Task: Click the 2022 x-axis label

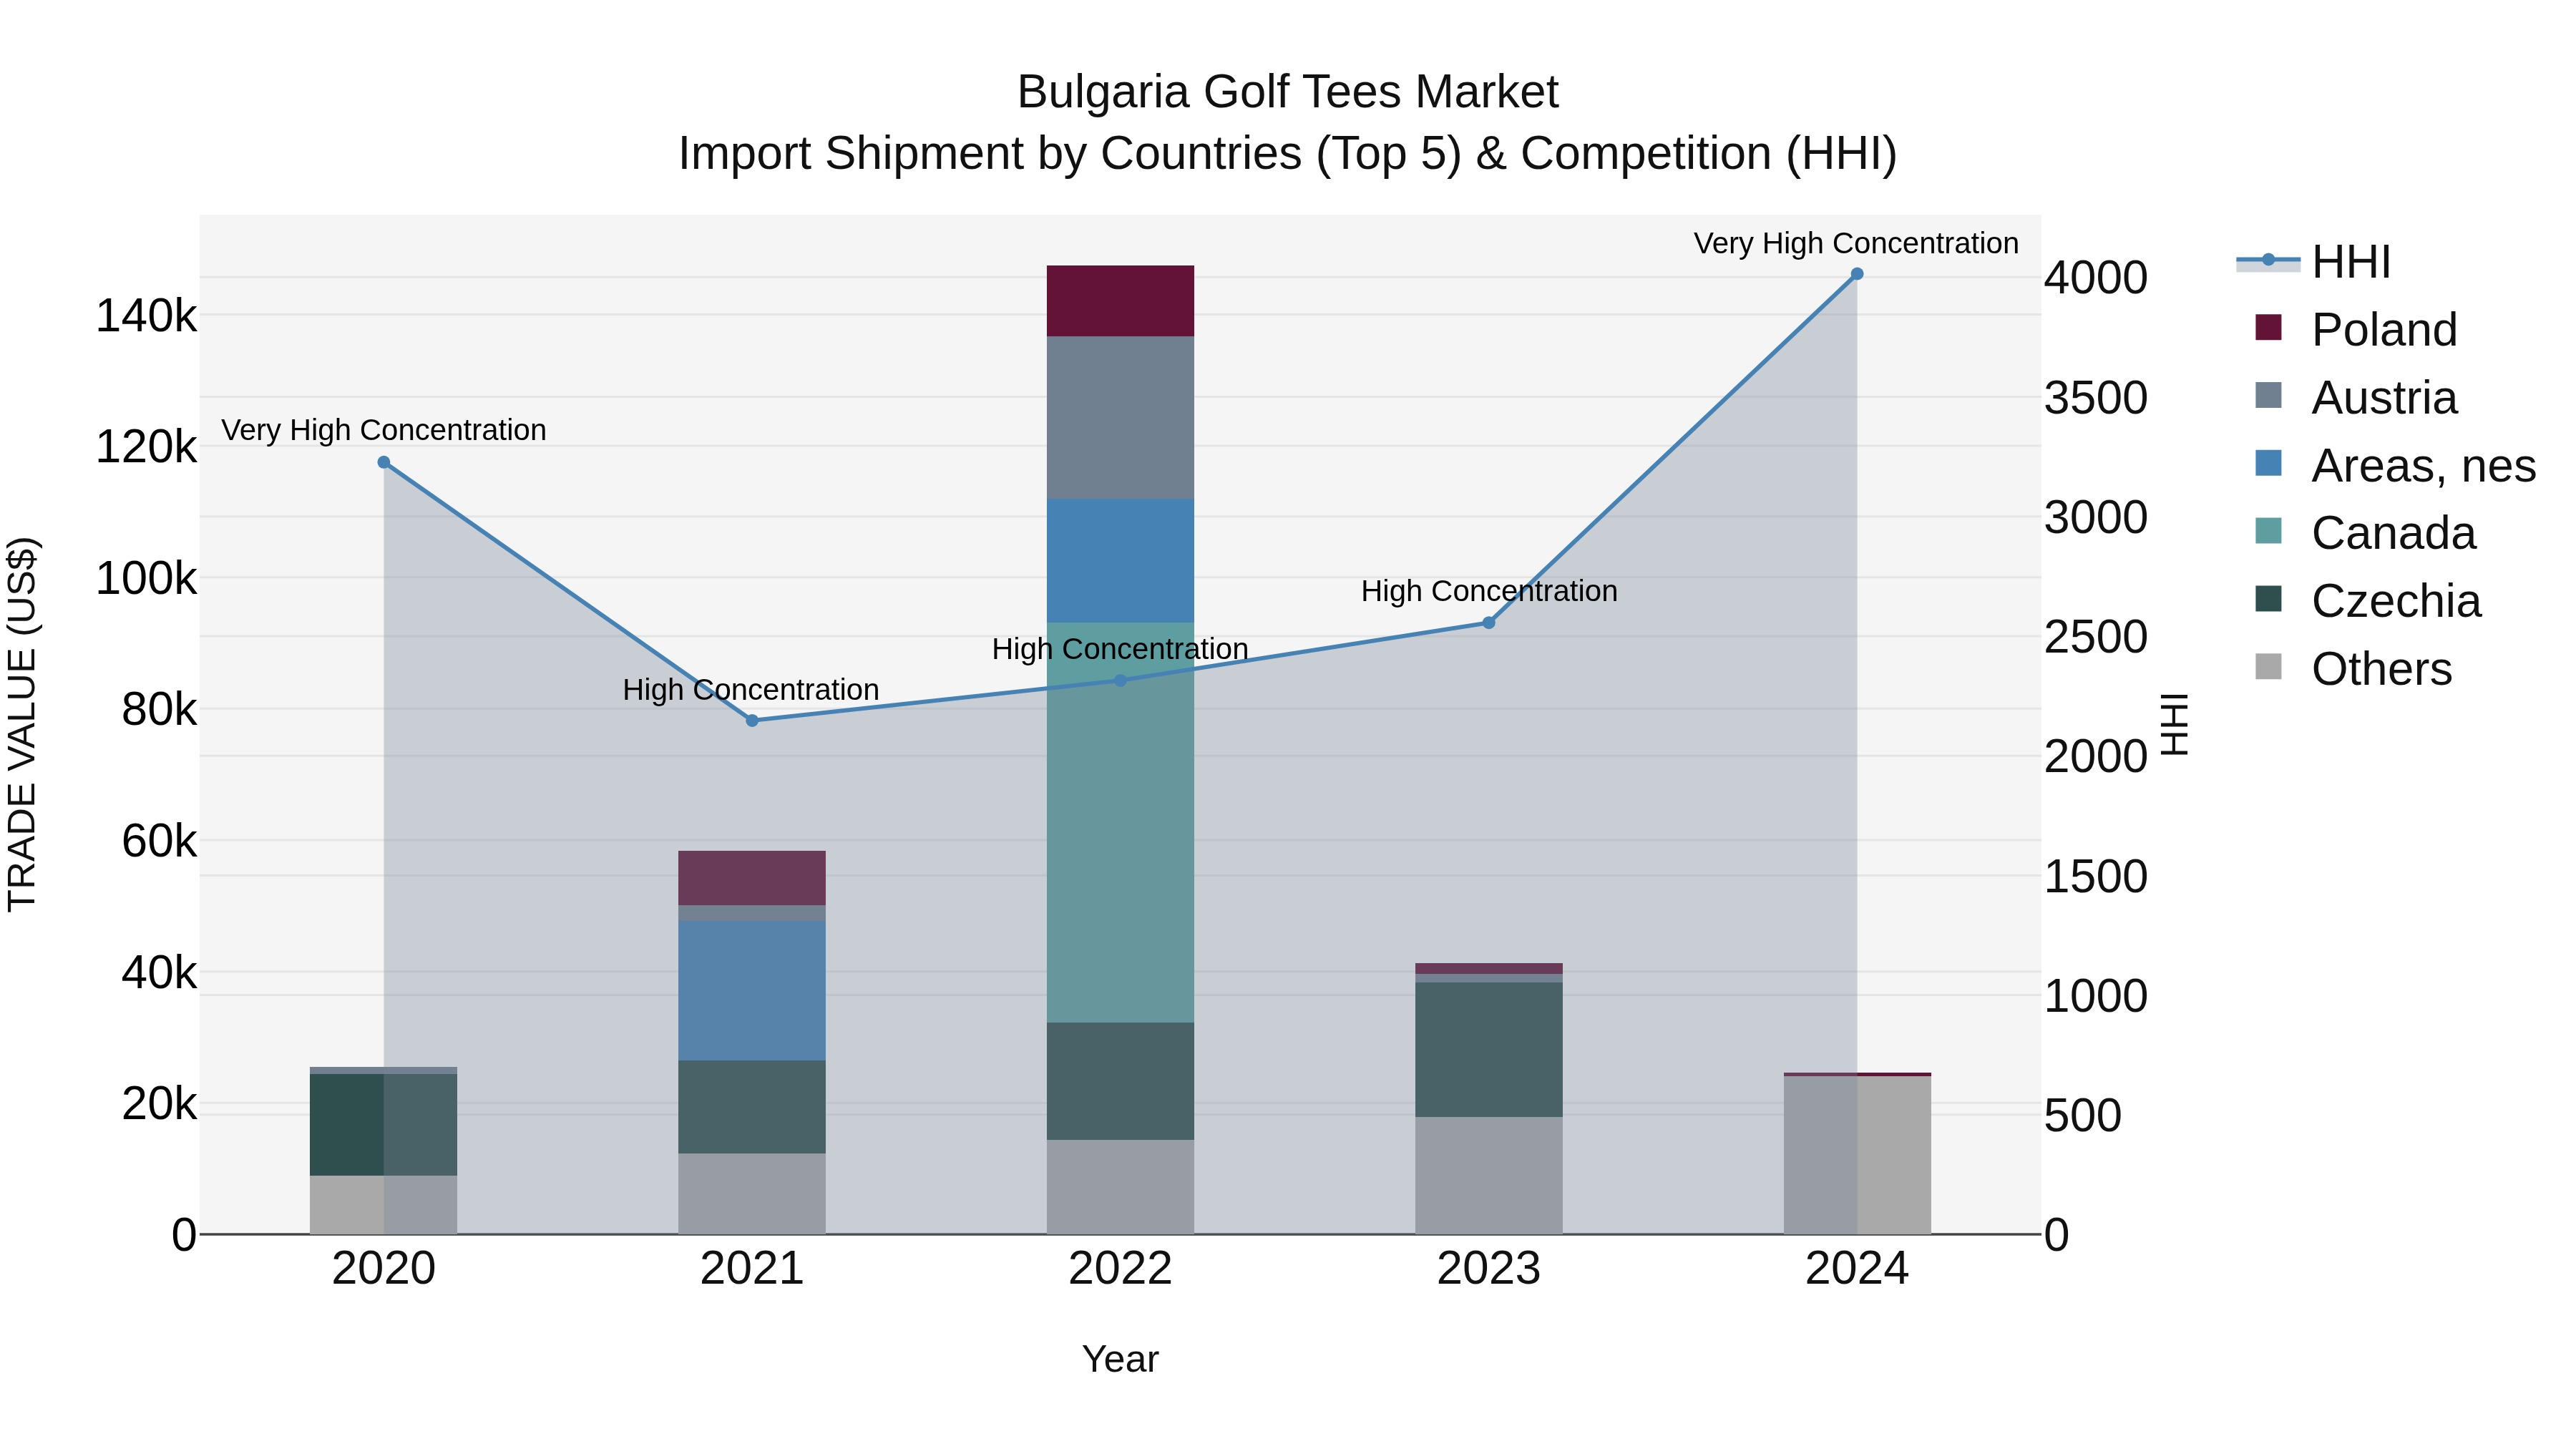Action: (x=1120, y=1269)
